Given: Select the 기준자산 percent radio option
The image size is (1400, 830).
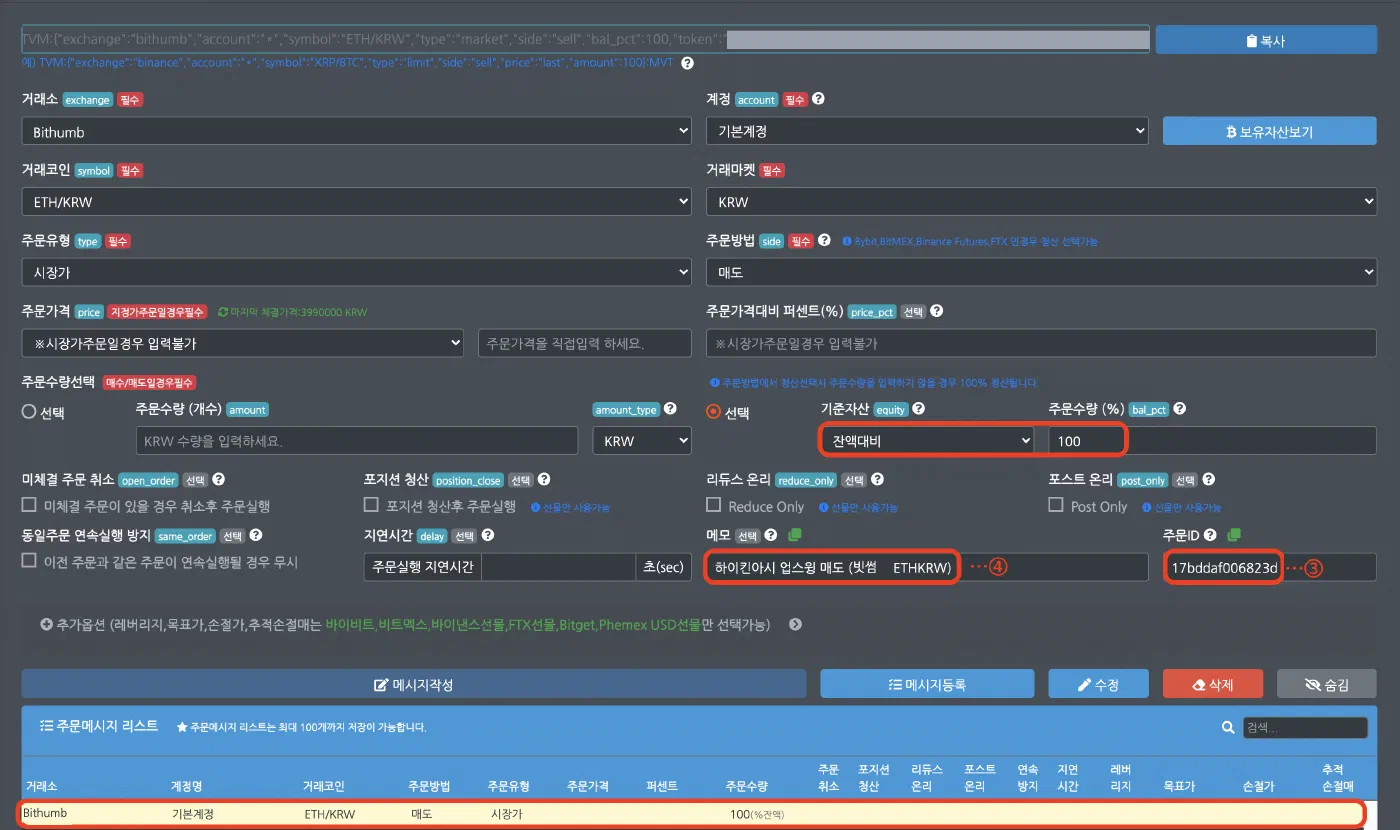Looking at the screenshot, I should 714,412.
